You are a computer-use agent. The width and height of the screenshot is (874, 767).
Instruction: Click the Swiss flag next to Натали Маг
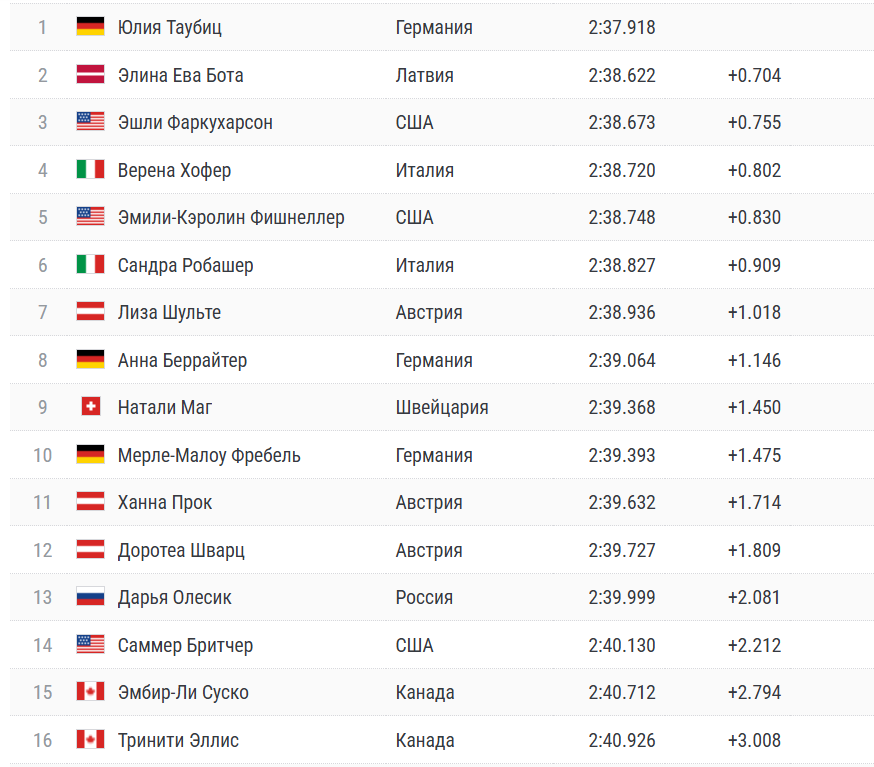point(90,407)
